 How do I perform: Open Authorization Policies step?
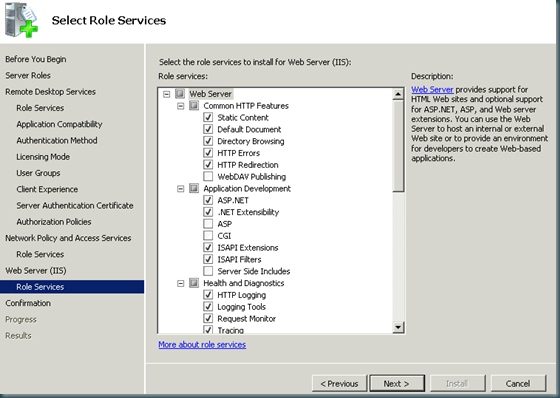(54, 222)
